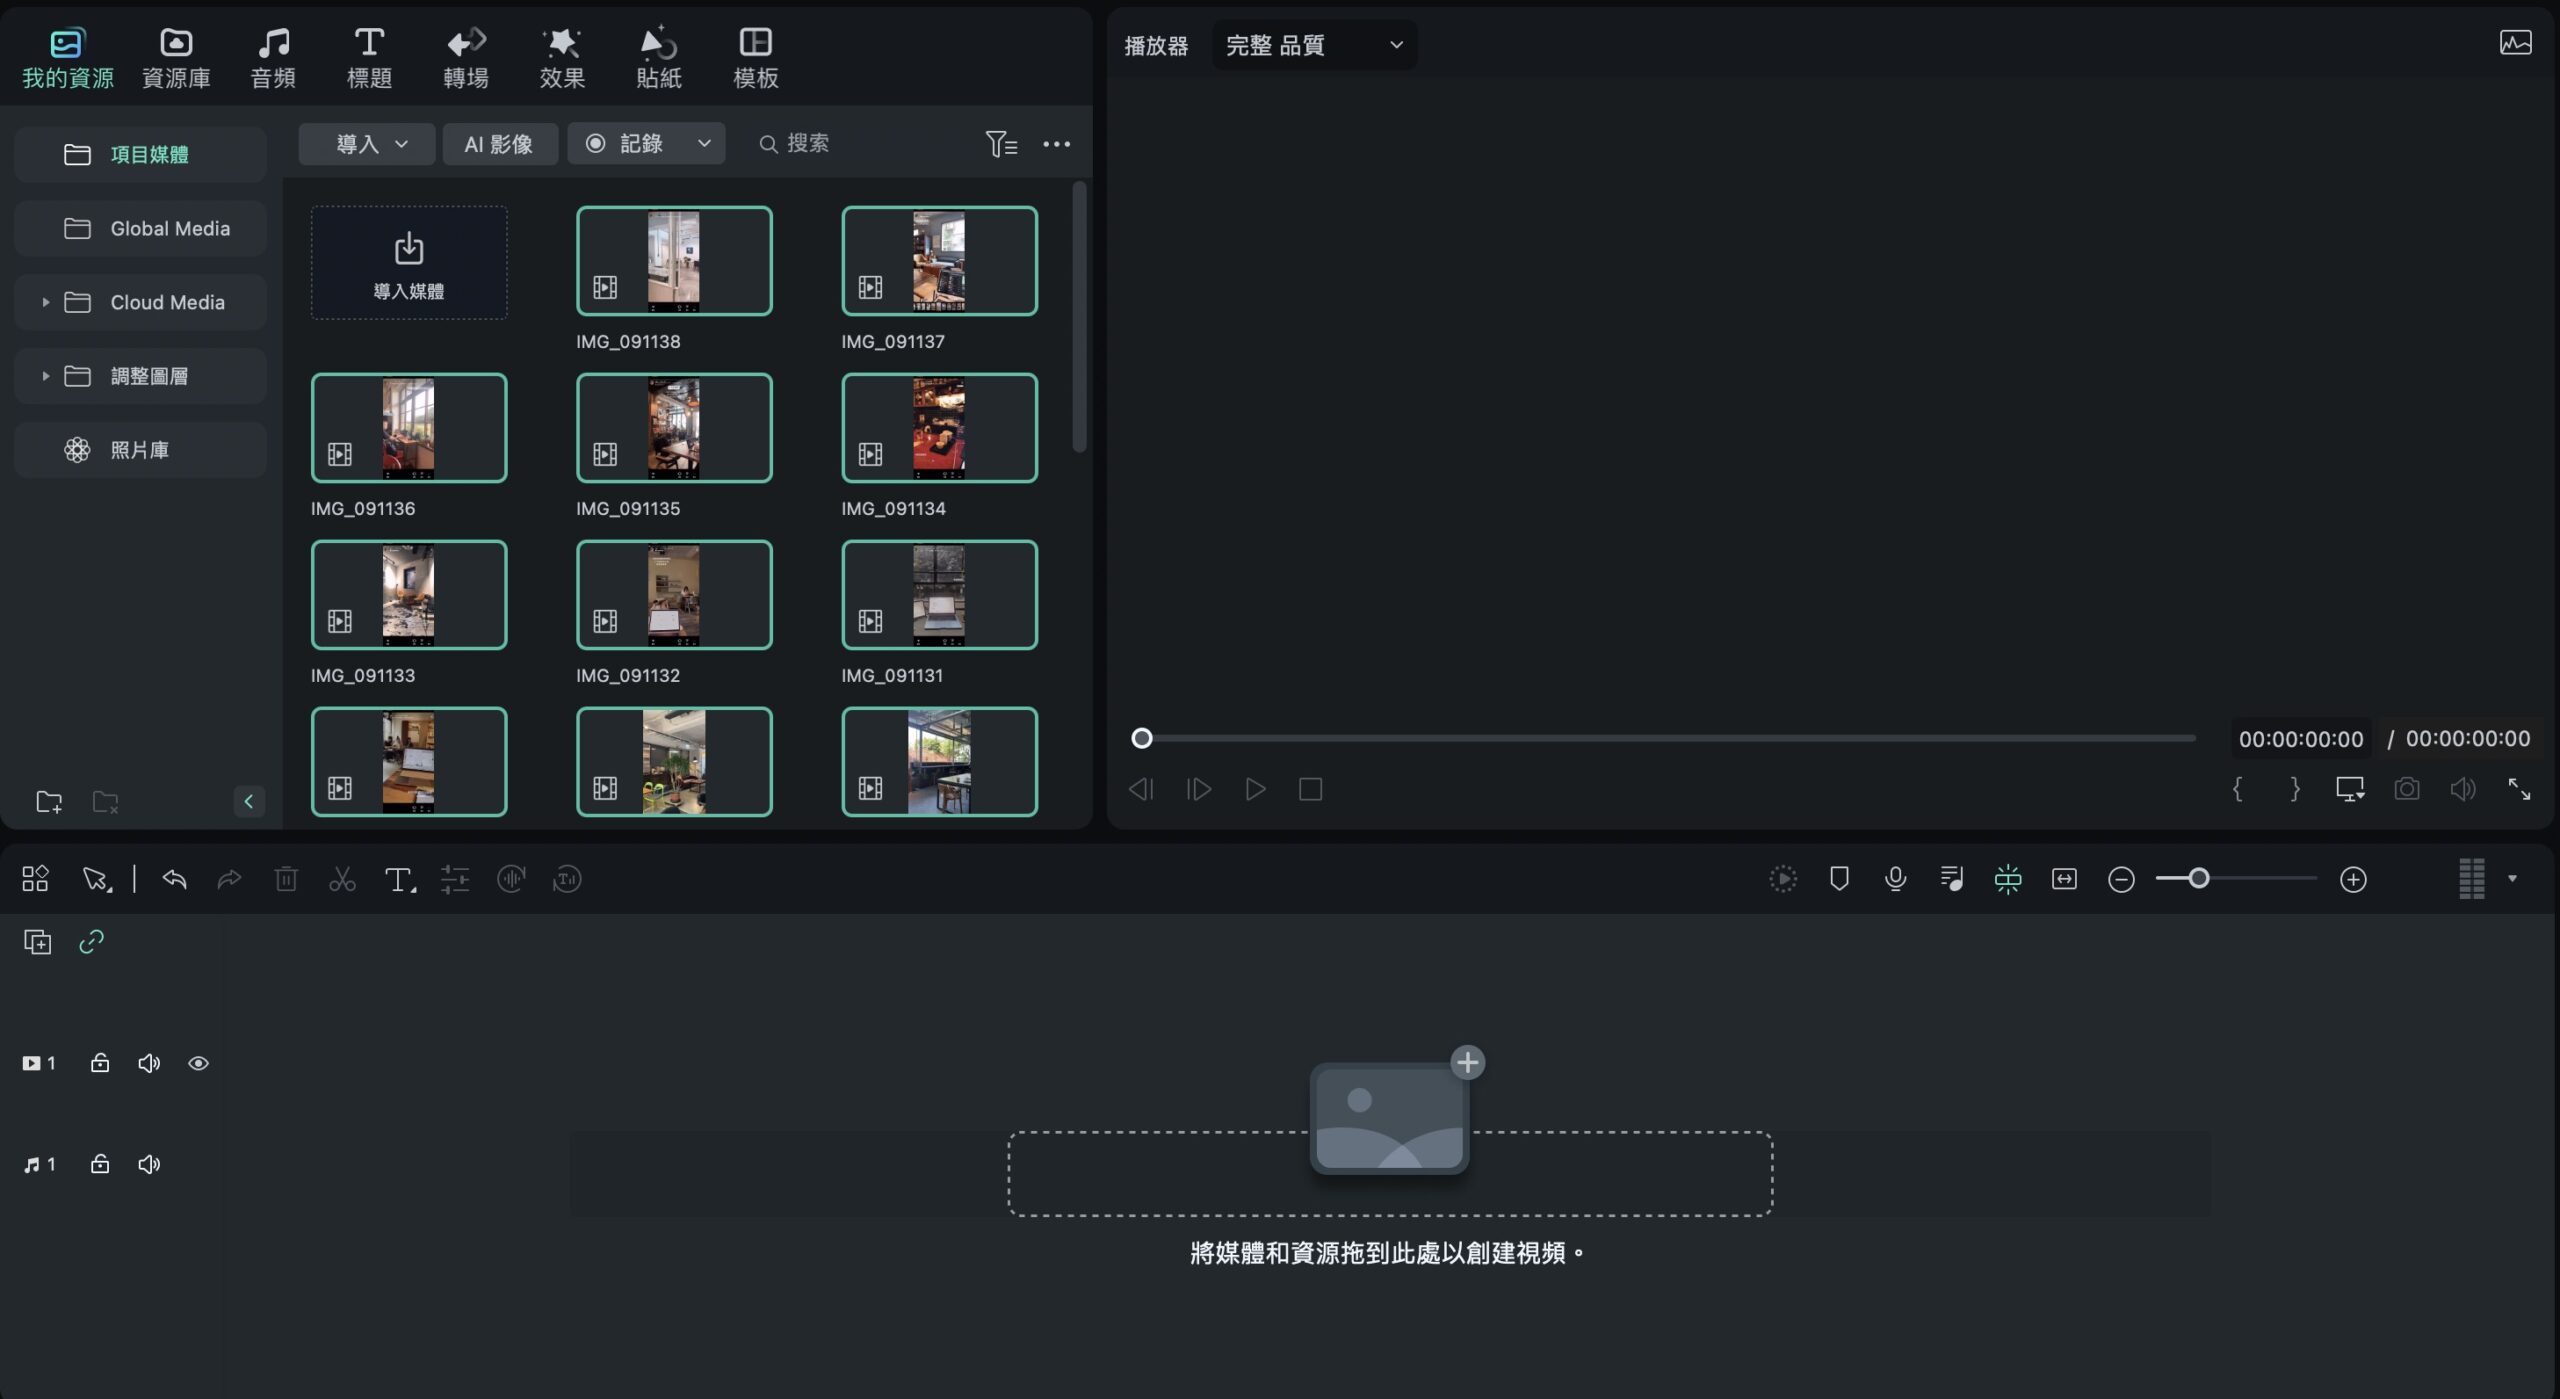Hide video track 1 with eye icon
The image size is (2560, 1399).
pyautogui.click(x=198, y=1063)
